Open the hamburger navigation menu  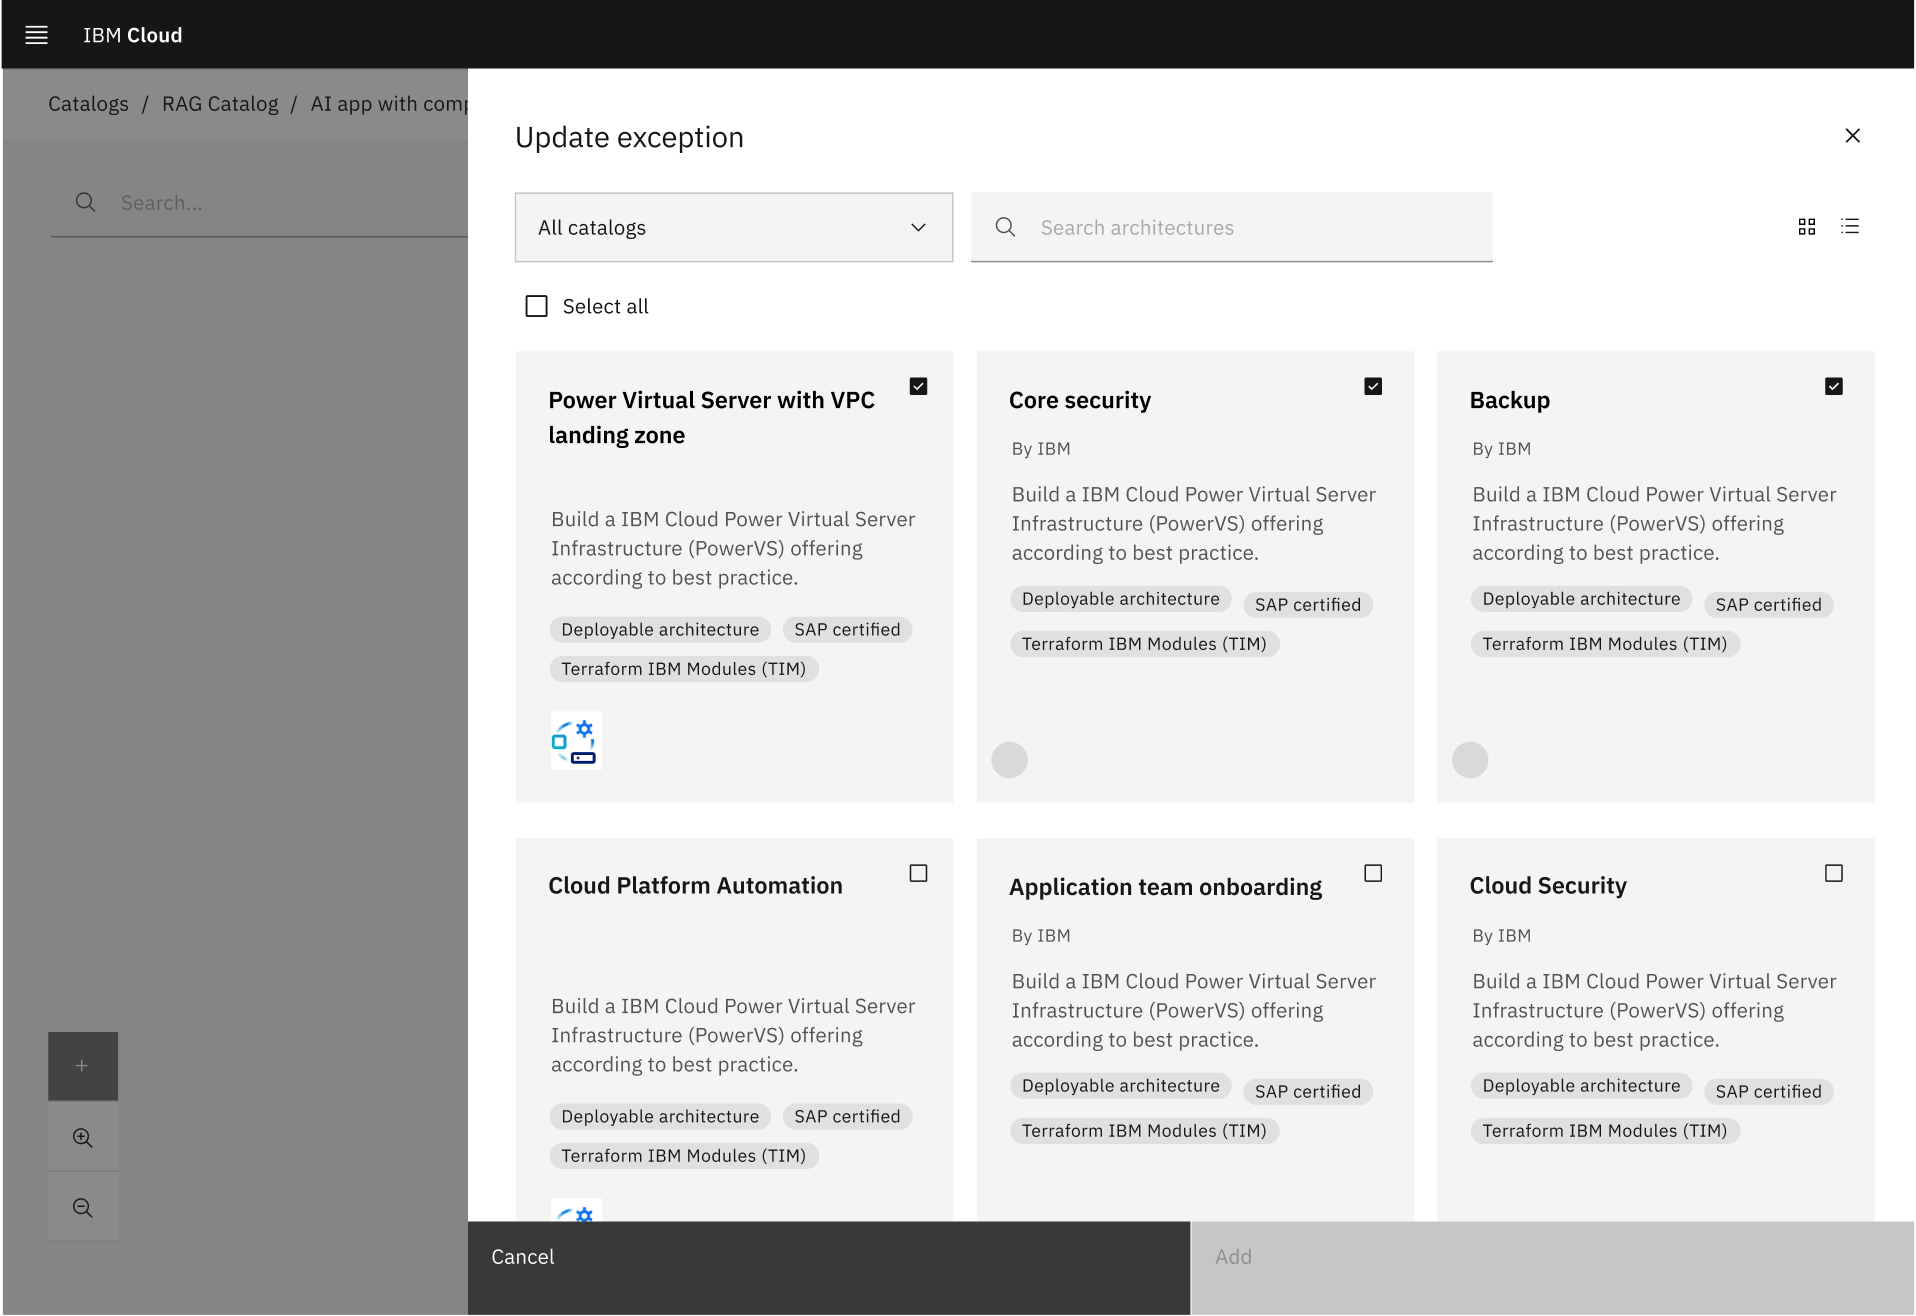pos(37,35)
